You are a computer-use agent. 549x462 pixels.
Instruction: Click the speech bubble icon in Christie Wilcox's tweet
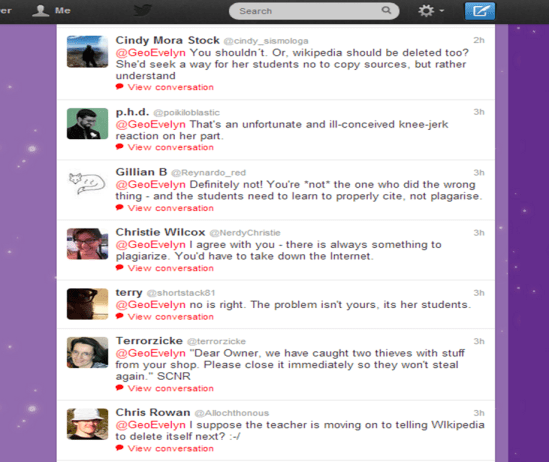click(x=120, y=268)
